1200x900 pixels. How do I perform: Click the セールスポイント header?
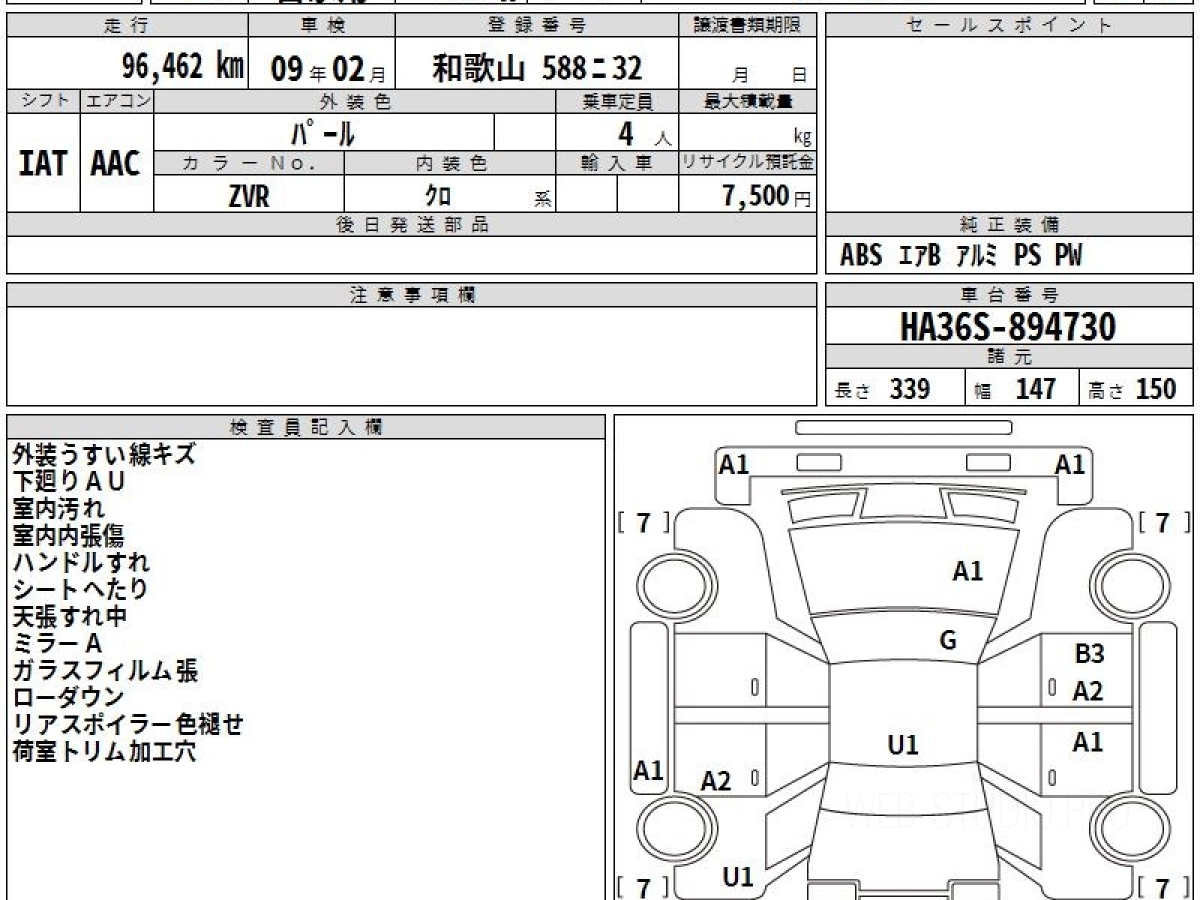1009,26
